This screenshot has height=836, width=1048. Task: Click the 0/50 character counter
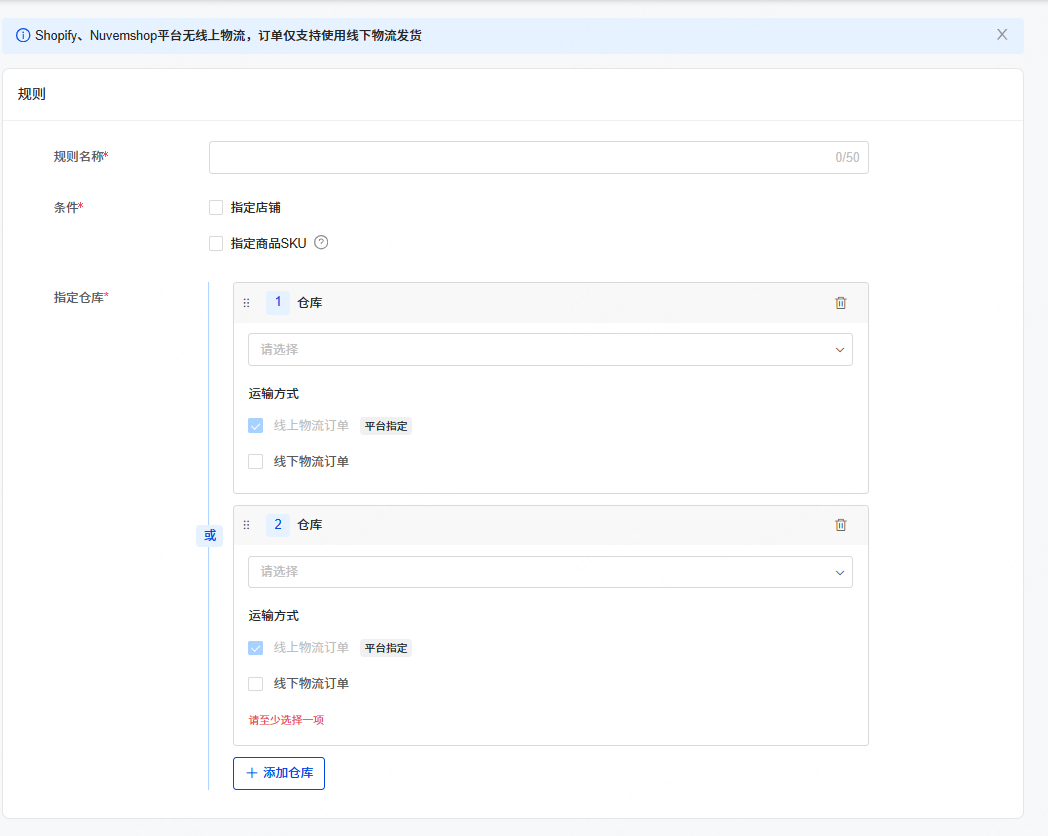(847, 158)
